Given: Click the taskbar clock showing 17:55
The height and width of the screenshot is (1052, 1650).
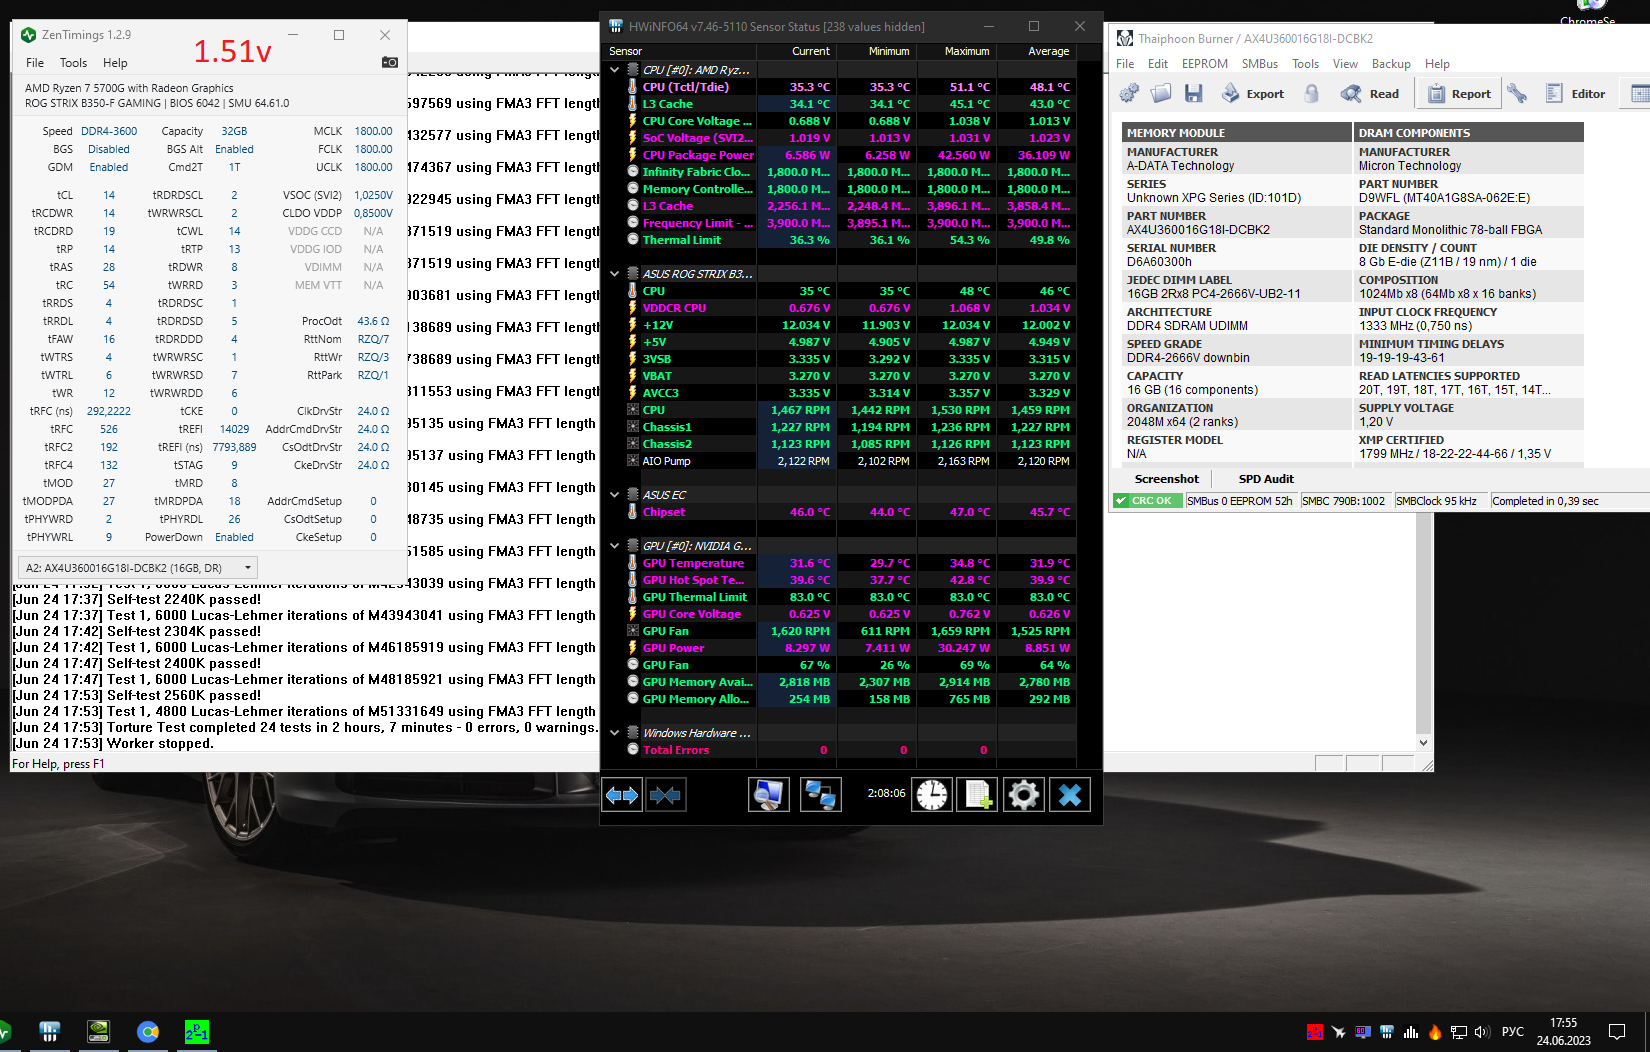Looking at the screenshot, I should tap(1563, 1032).
